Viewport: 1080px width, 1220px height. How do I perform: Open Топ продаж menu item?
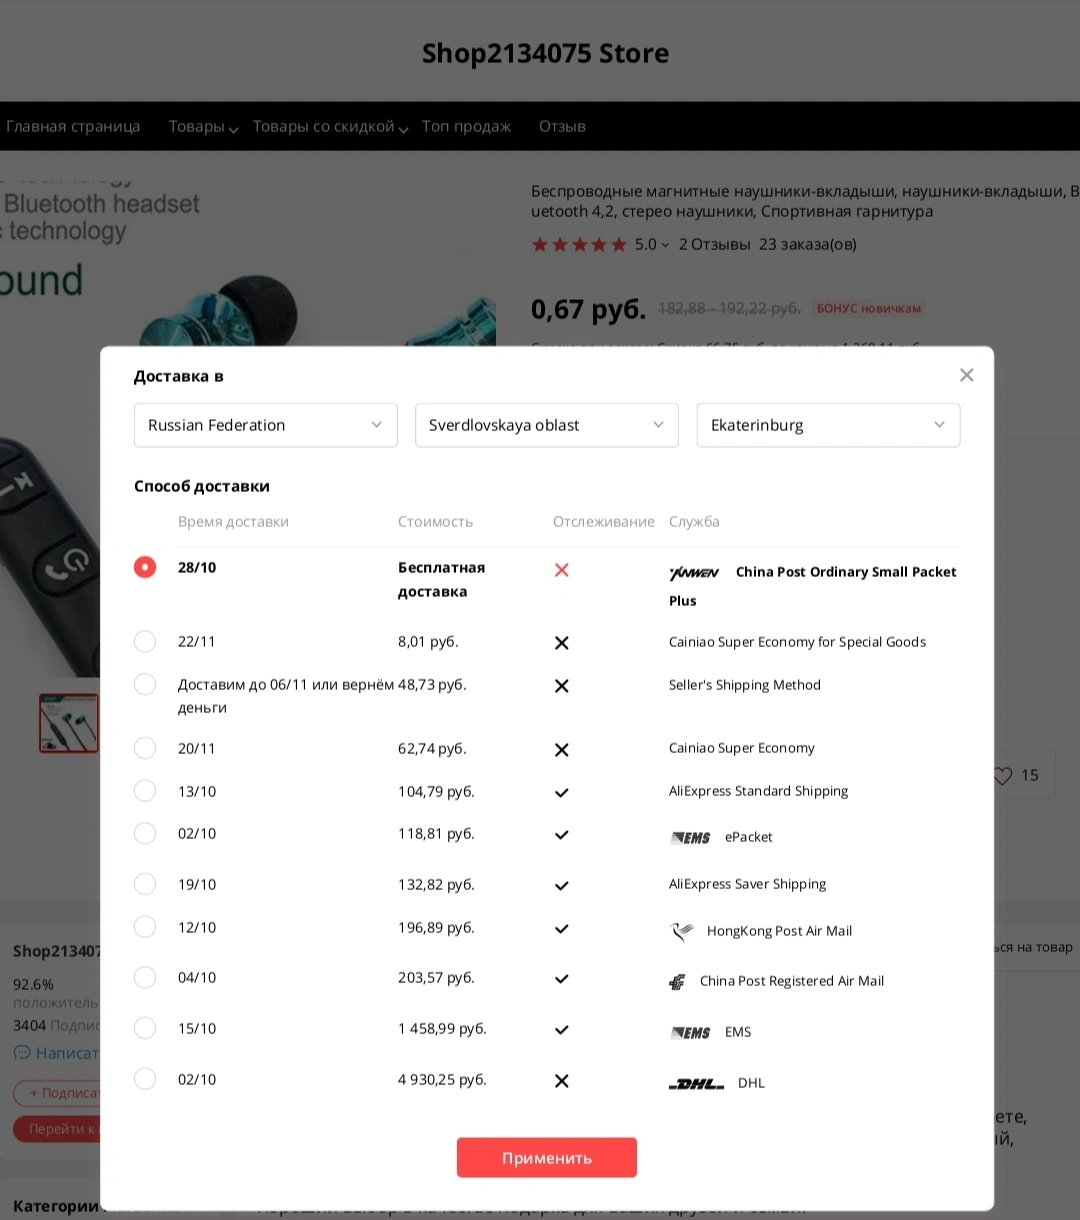(x=466, y=126)
